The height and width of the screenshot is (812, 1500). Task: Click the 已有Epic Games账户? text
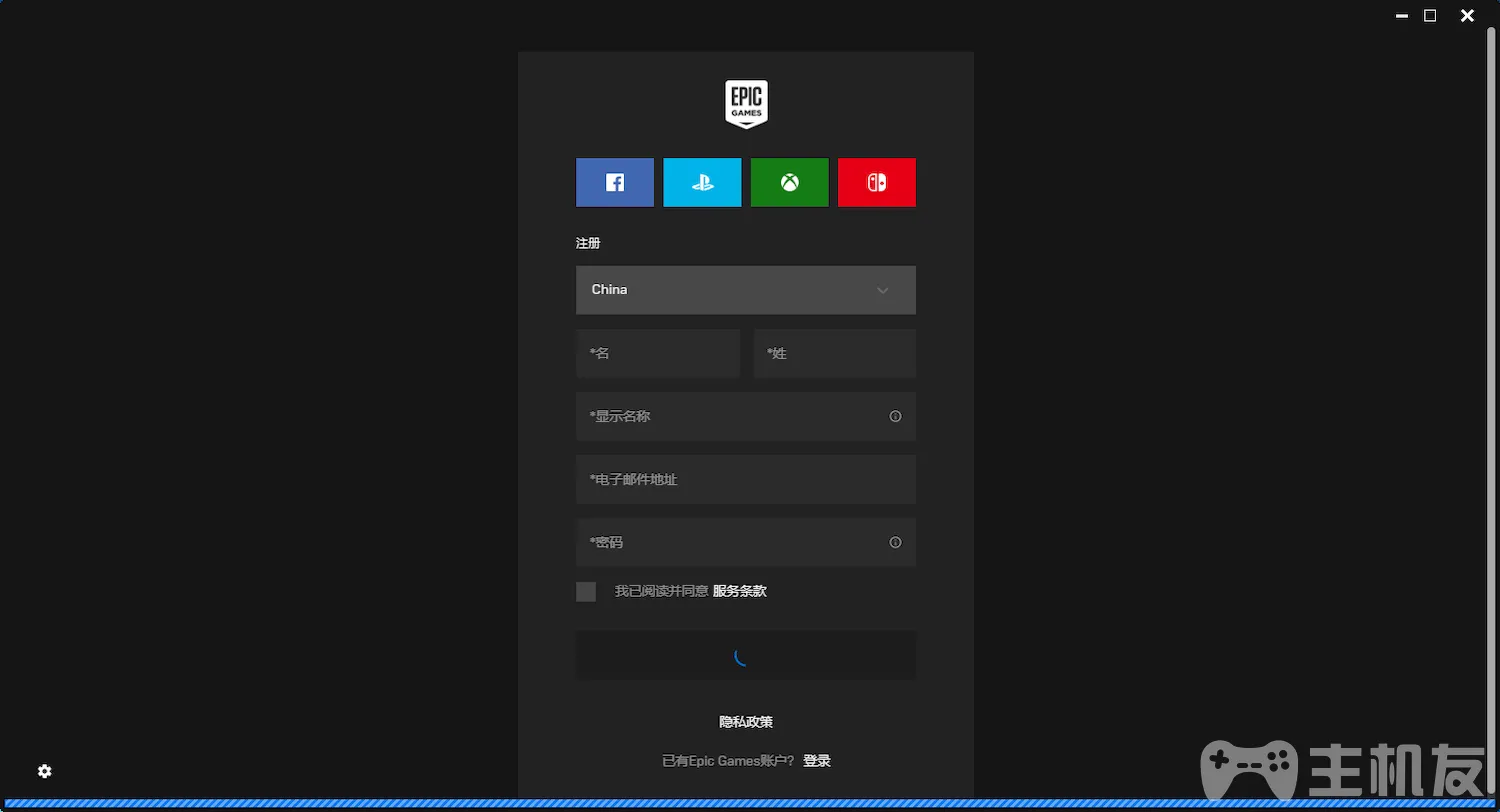tap(728, 761)
